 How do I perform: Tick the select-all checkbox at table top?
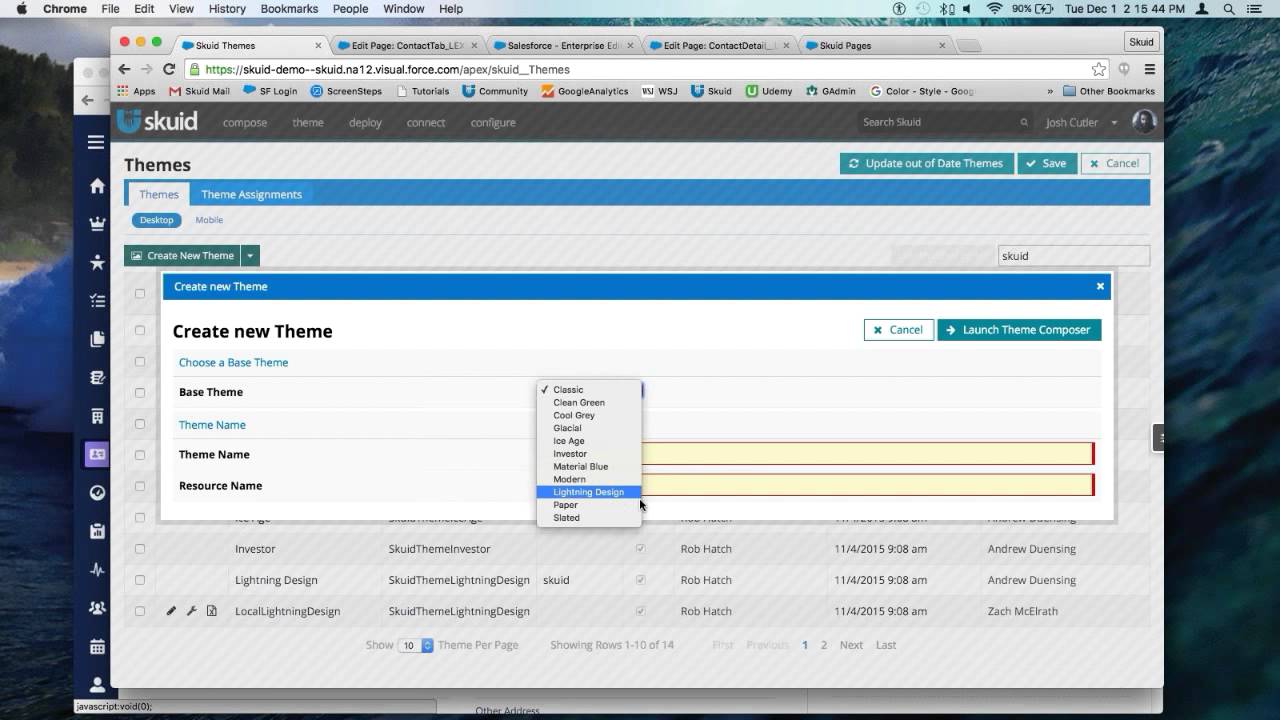pyautogui.click(x=140, y=293)
